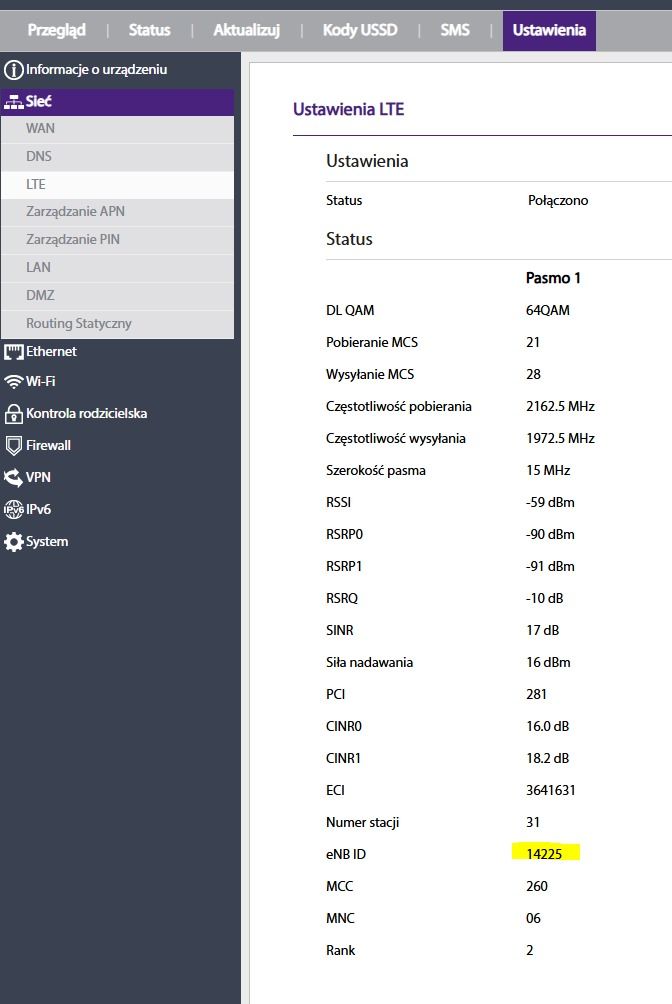Select Zarządzanie PIN menu entry
The width and height of the screenshot is (672, 1004).
[x=118, y=240]
